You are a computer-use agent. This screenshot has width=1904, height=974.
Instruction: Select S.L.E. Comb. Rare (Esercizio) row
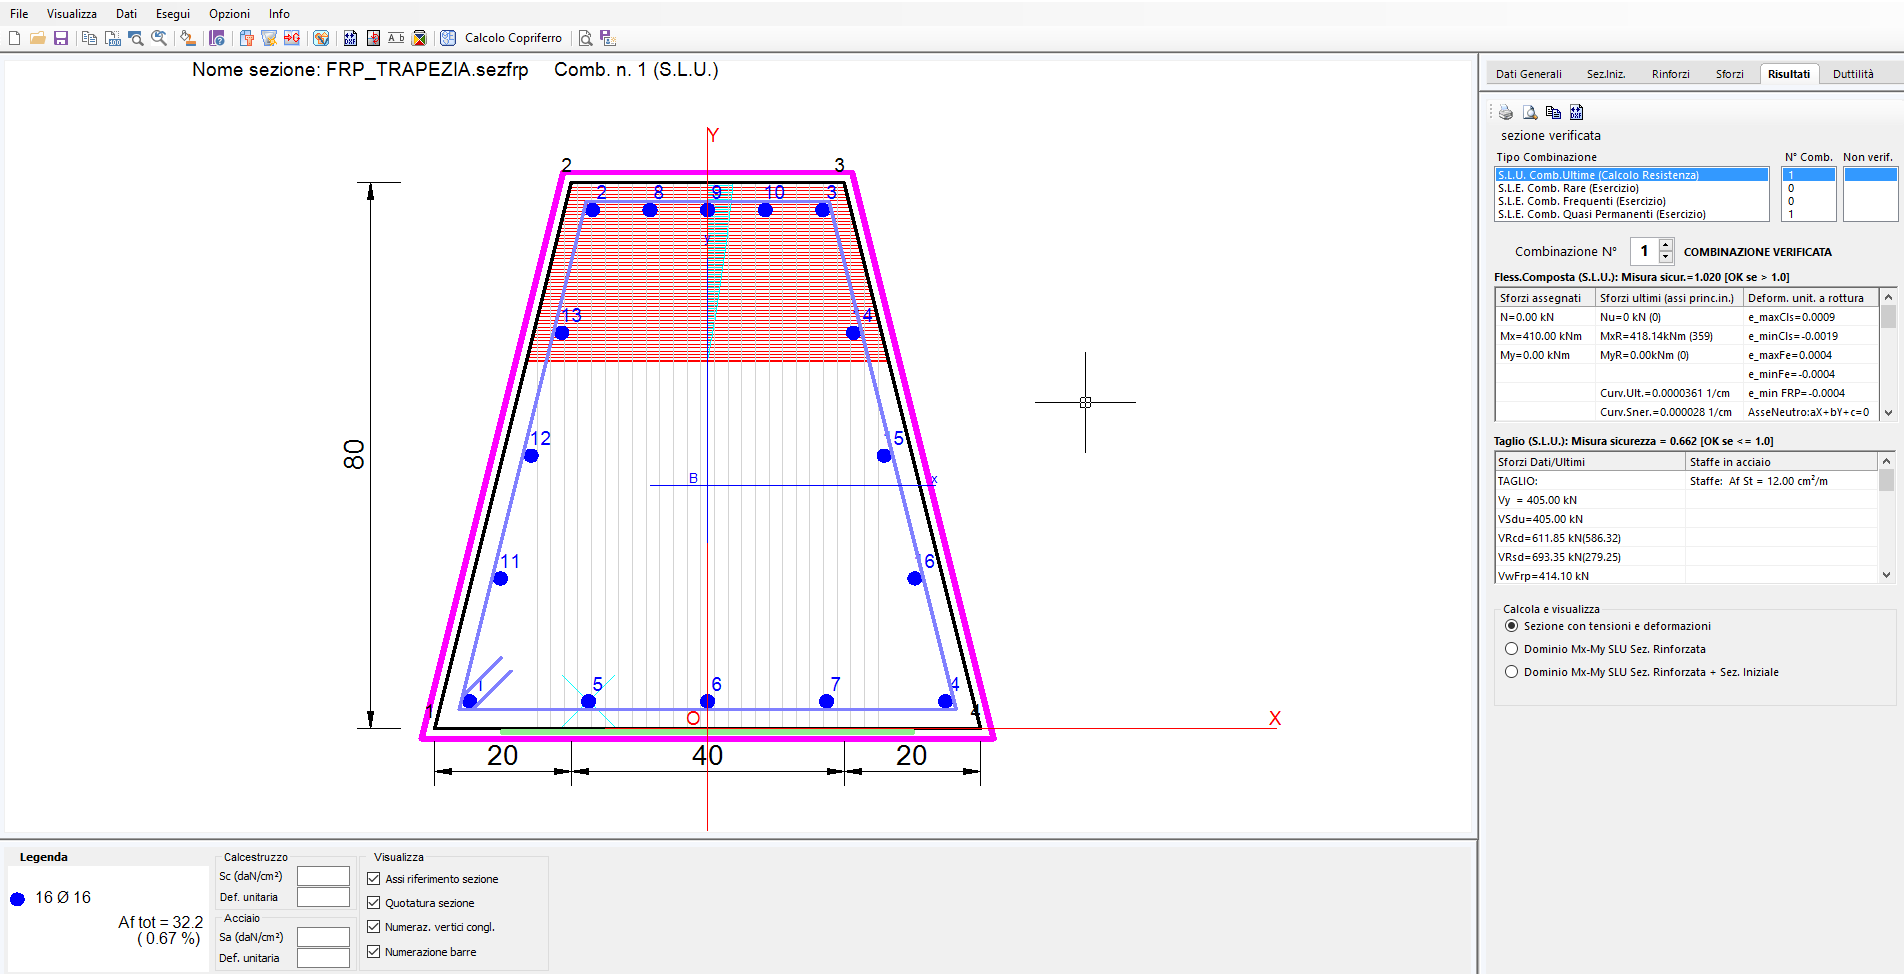[x=1631, y=188]
